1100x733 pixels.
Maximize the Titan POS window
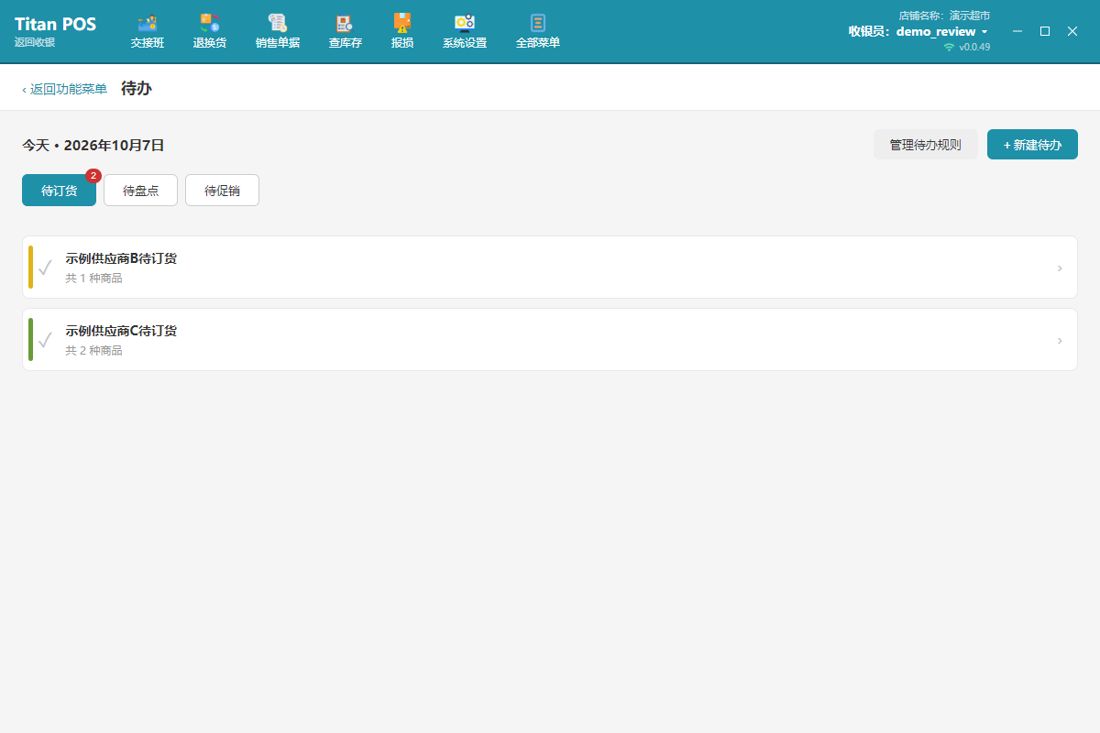(x=1045, y=31)
